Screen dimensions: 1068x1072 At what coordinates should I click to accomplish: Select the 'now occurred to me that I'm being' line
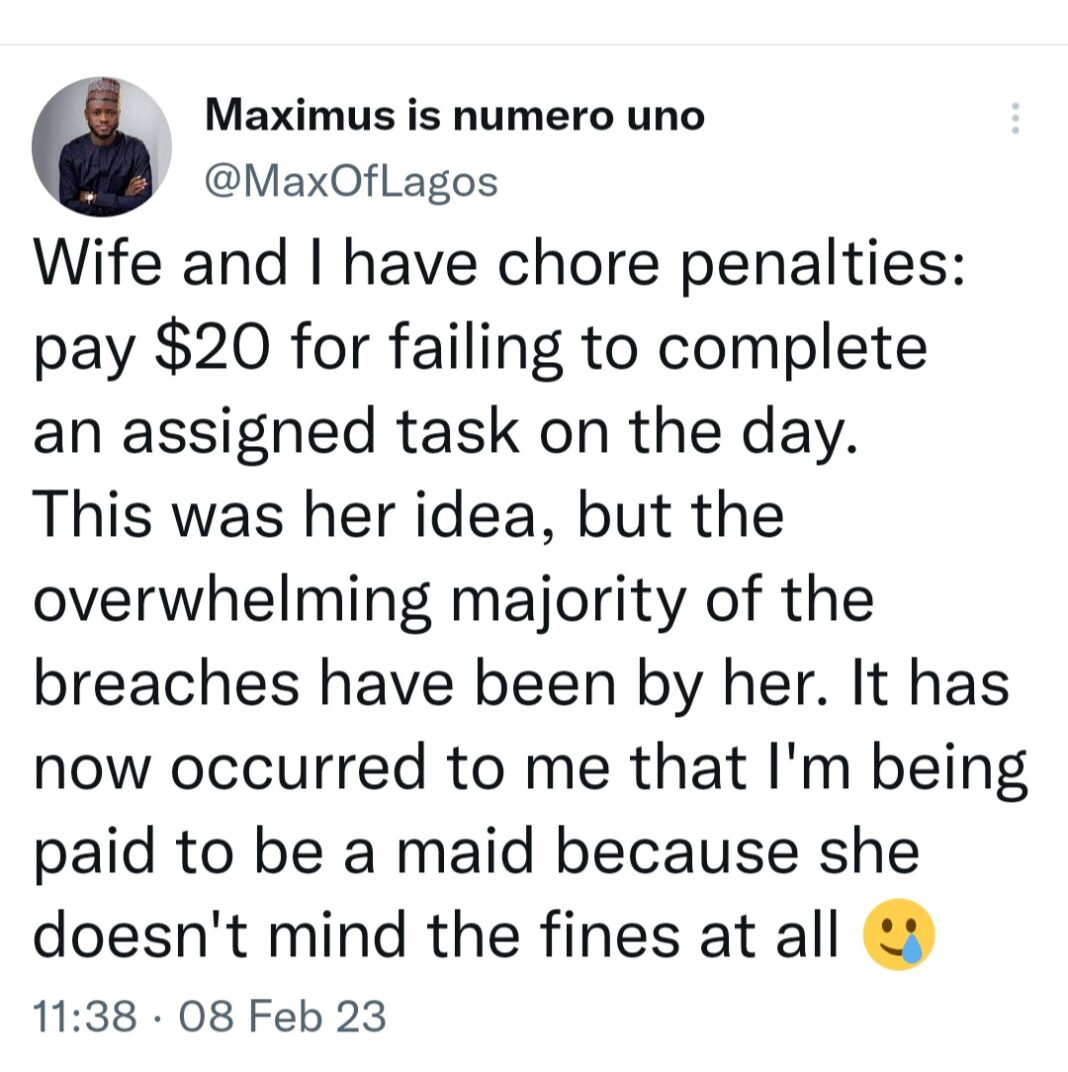[x=530, y=768]
